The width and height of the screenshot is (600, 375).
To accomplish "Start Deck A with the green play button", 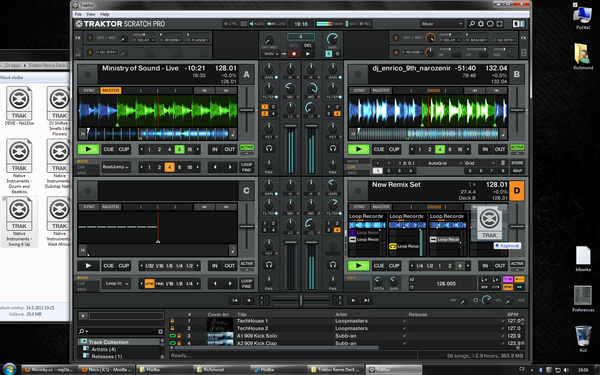I will (88, 149).
